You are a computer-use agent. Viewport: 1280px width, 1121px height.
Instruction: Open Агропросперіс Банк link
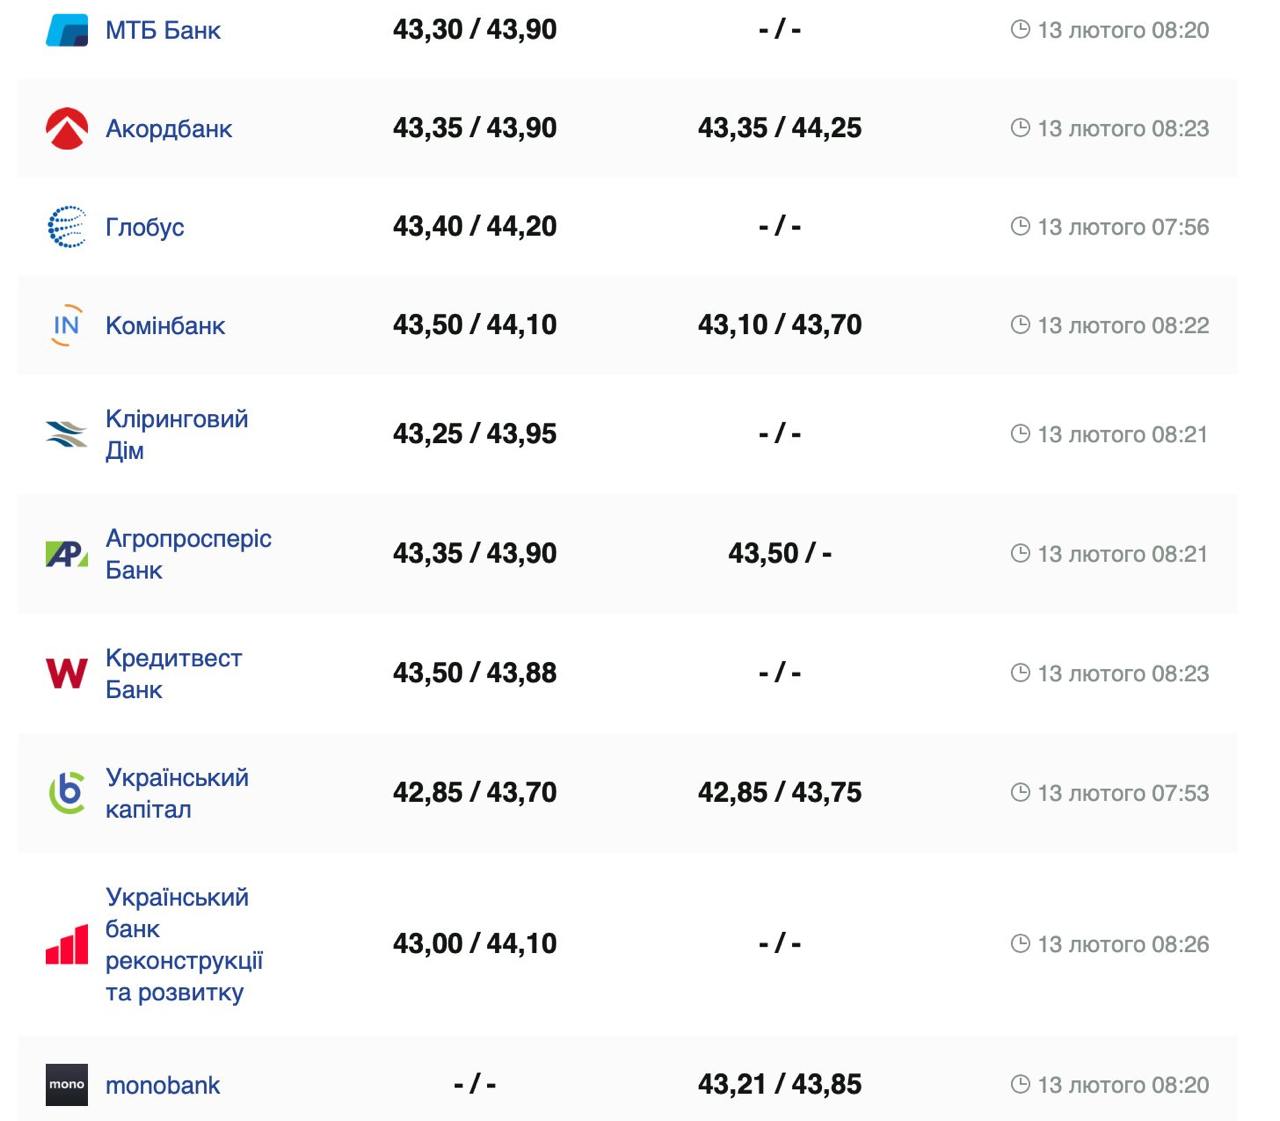click(188, 554)
